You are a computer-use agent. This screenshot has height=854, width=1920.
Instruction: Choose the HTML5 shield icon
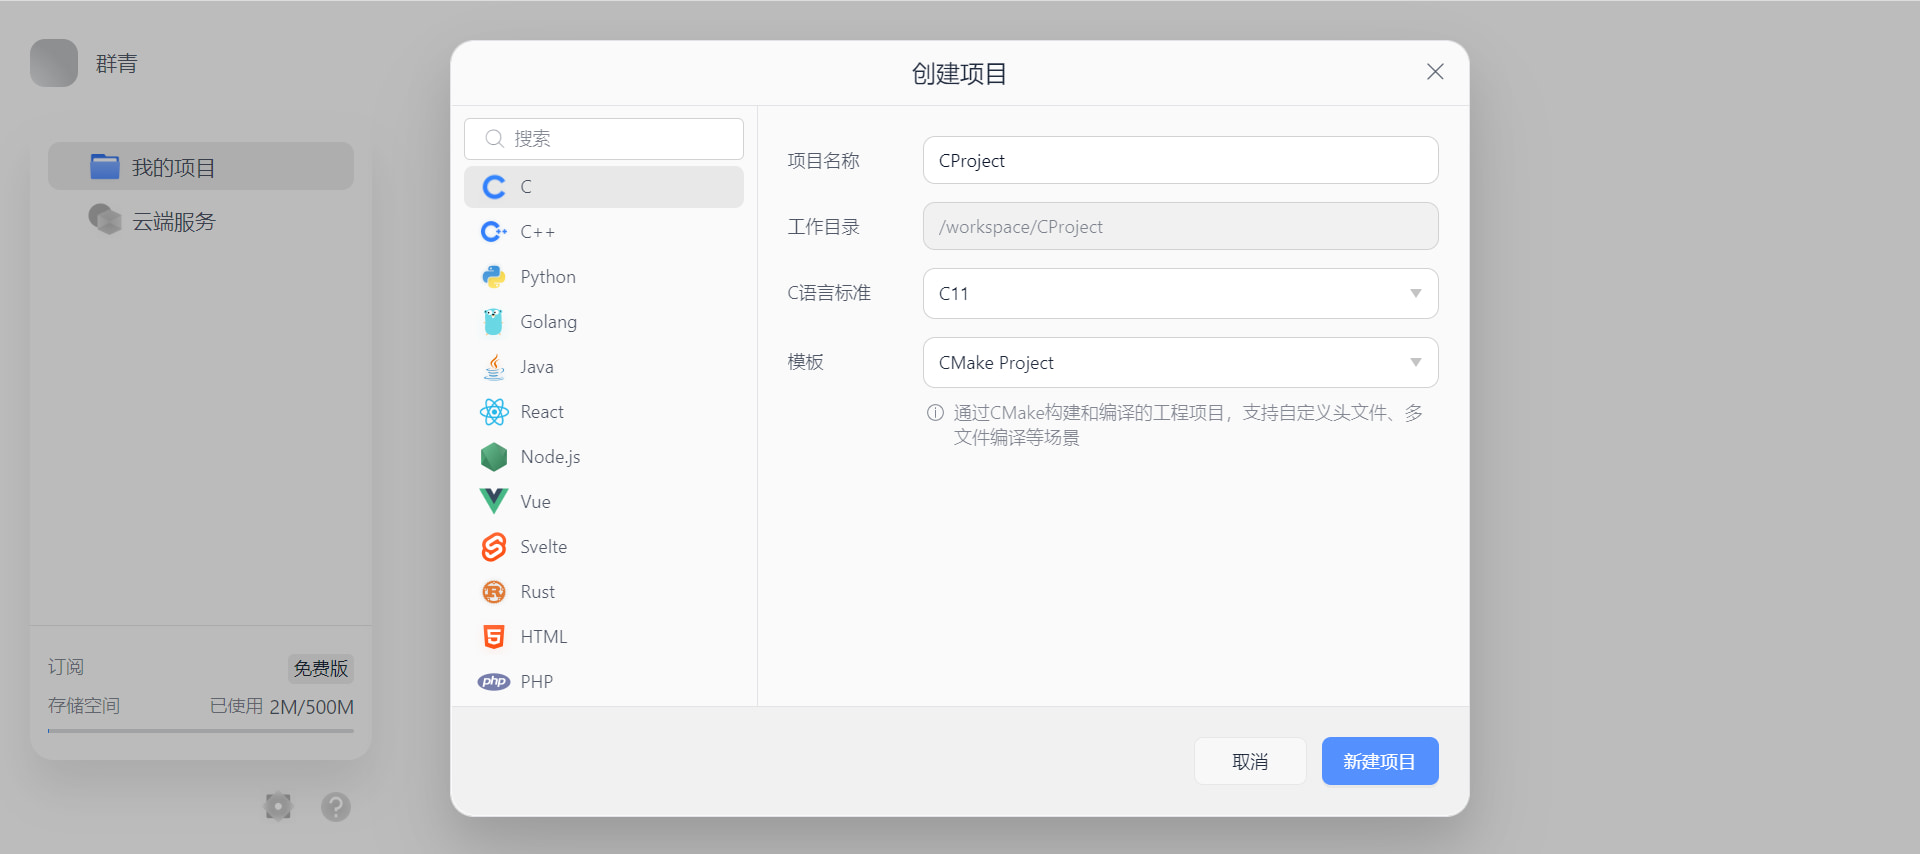pos(494,637)
